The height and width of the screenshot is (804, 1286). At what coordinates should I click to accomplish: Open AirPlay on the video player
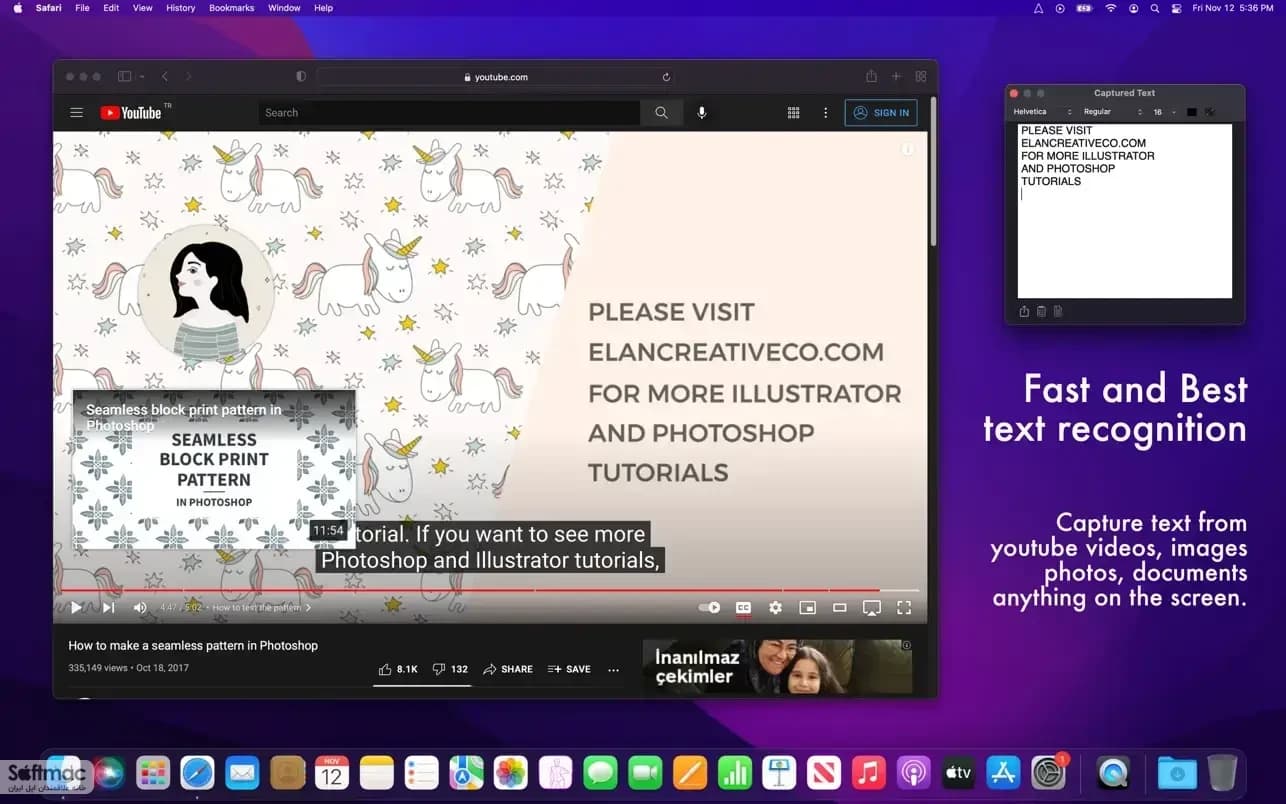(x=872, y=607)
